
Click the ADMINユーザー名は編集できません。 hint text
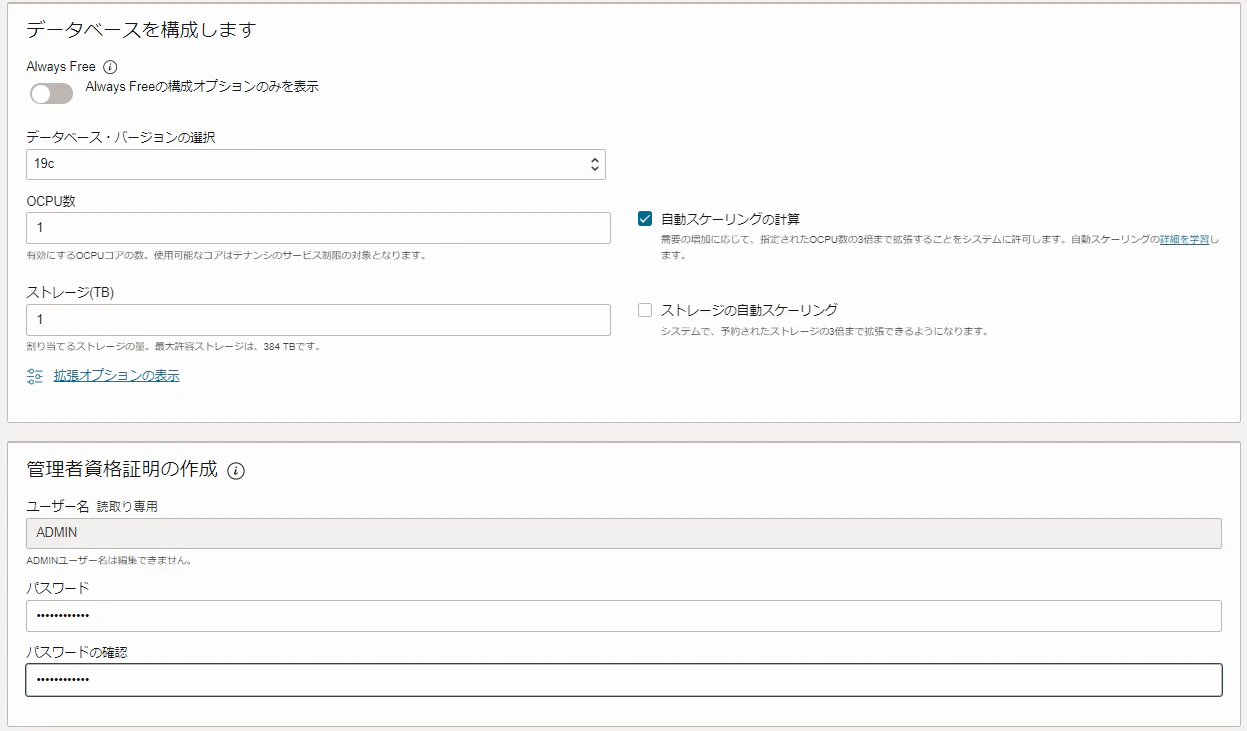[109, 561]
